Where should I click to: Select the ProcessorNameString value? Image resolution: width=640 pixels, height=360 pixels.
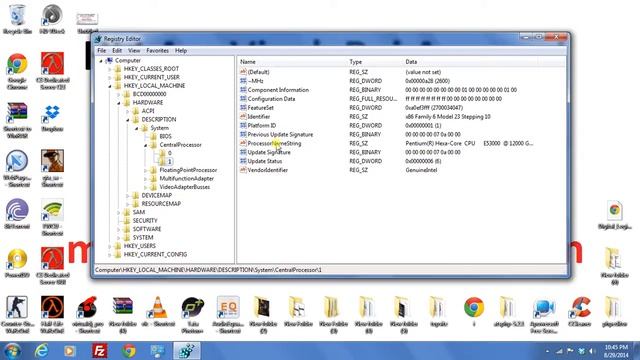[274, 143]
